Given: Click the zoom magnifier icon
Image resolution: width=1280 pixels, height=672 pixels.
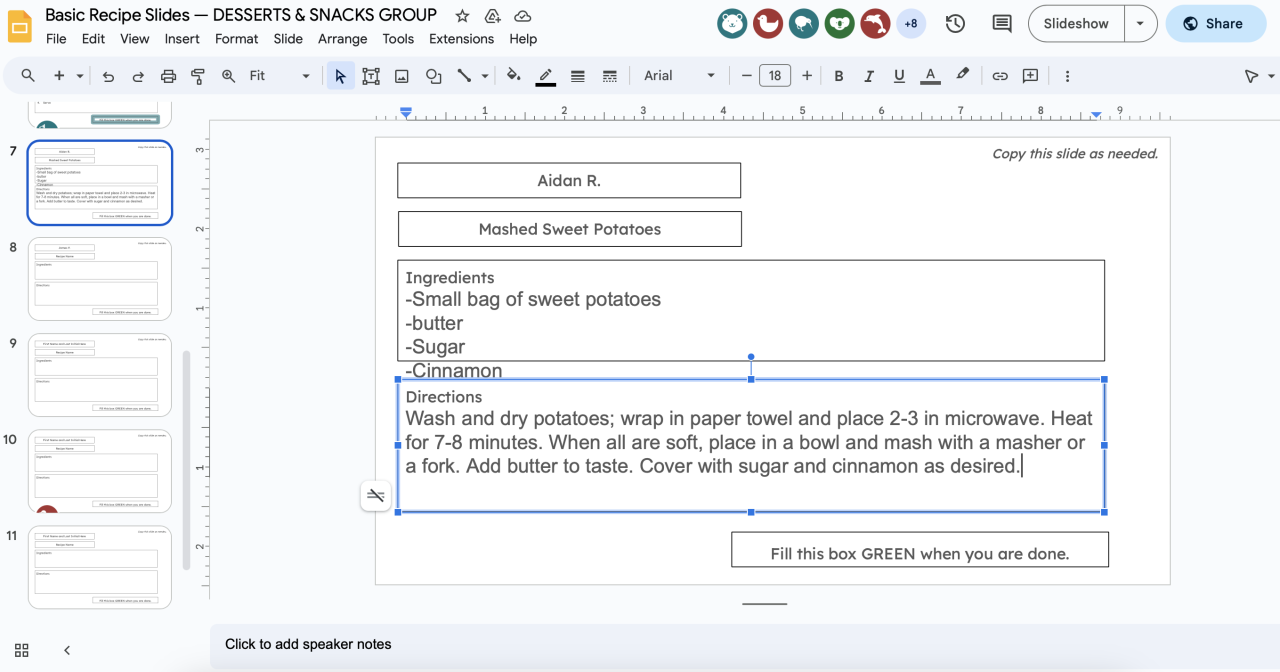Looking at the screenshot, I should 228,76.
